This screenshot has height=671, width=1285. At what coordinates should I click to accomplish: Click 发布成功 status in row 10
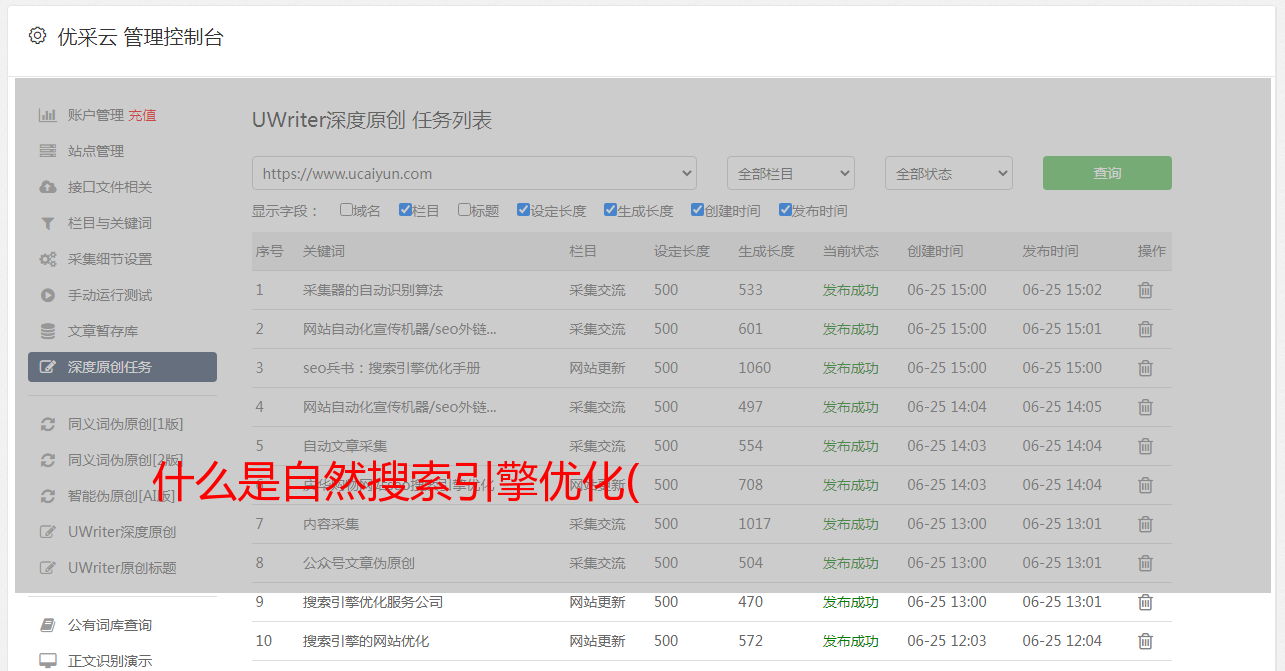click(851, 641)
